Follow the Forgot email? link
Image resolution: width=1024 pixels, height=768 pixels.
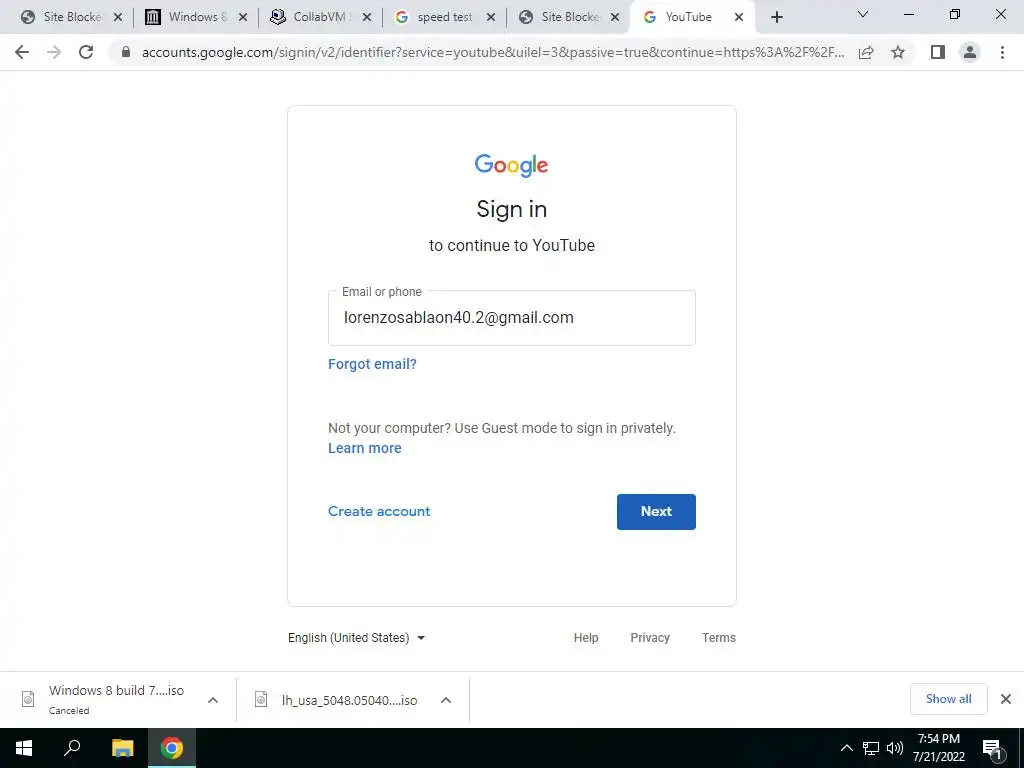coord(372,364)
